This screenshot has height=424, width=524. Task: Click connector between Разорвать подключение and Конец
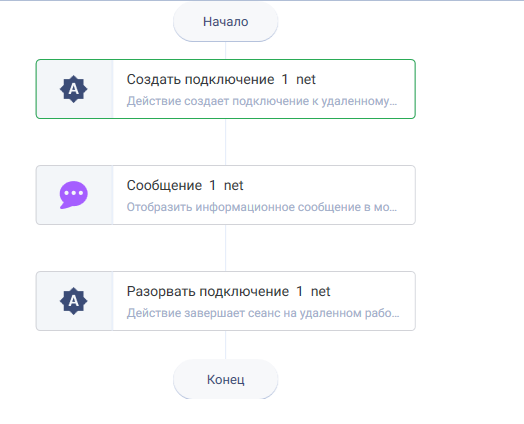(x=226, y=345)
